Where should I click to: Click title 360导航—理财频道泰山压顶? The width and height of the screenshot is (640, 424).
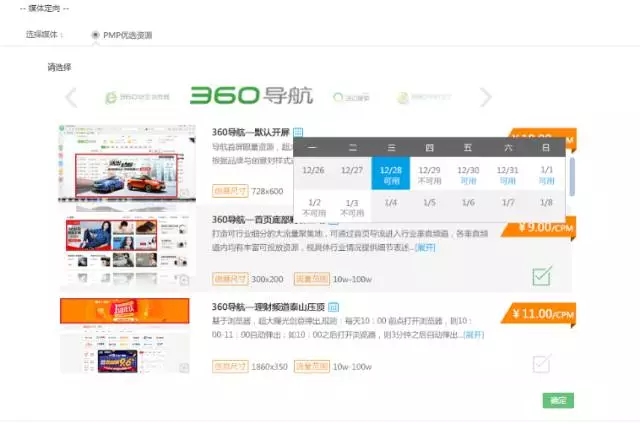click(268, 306)
